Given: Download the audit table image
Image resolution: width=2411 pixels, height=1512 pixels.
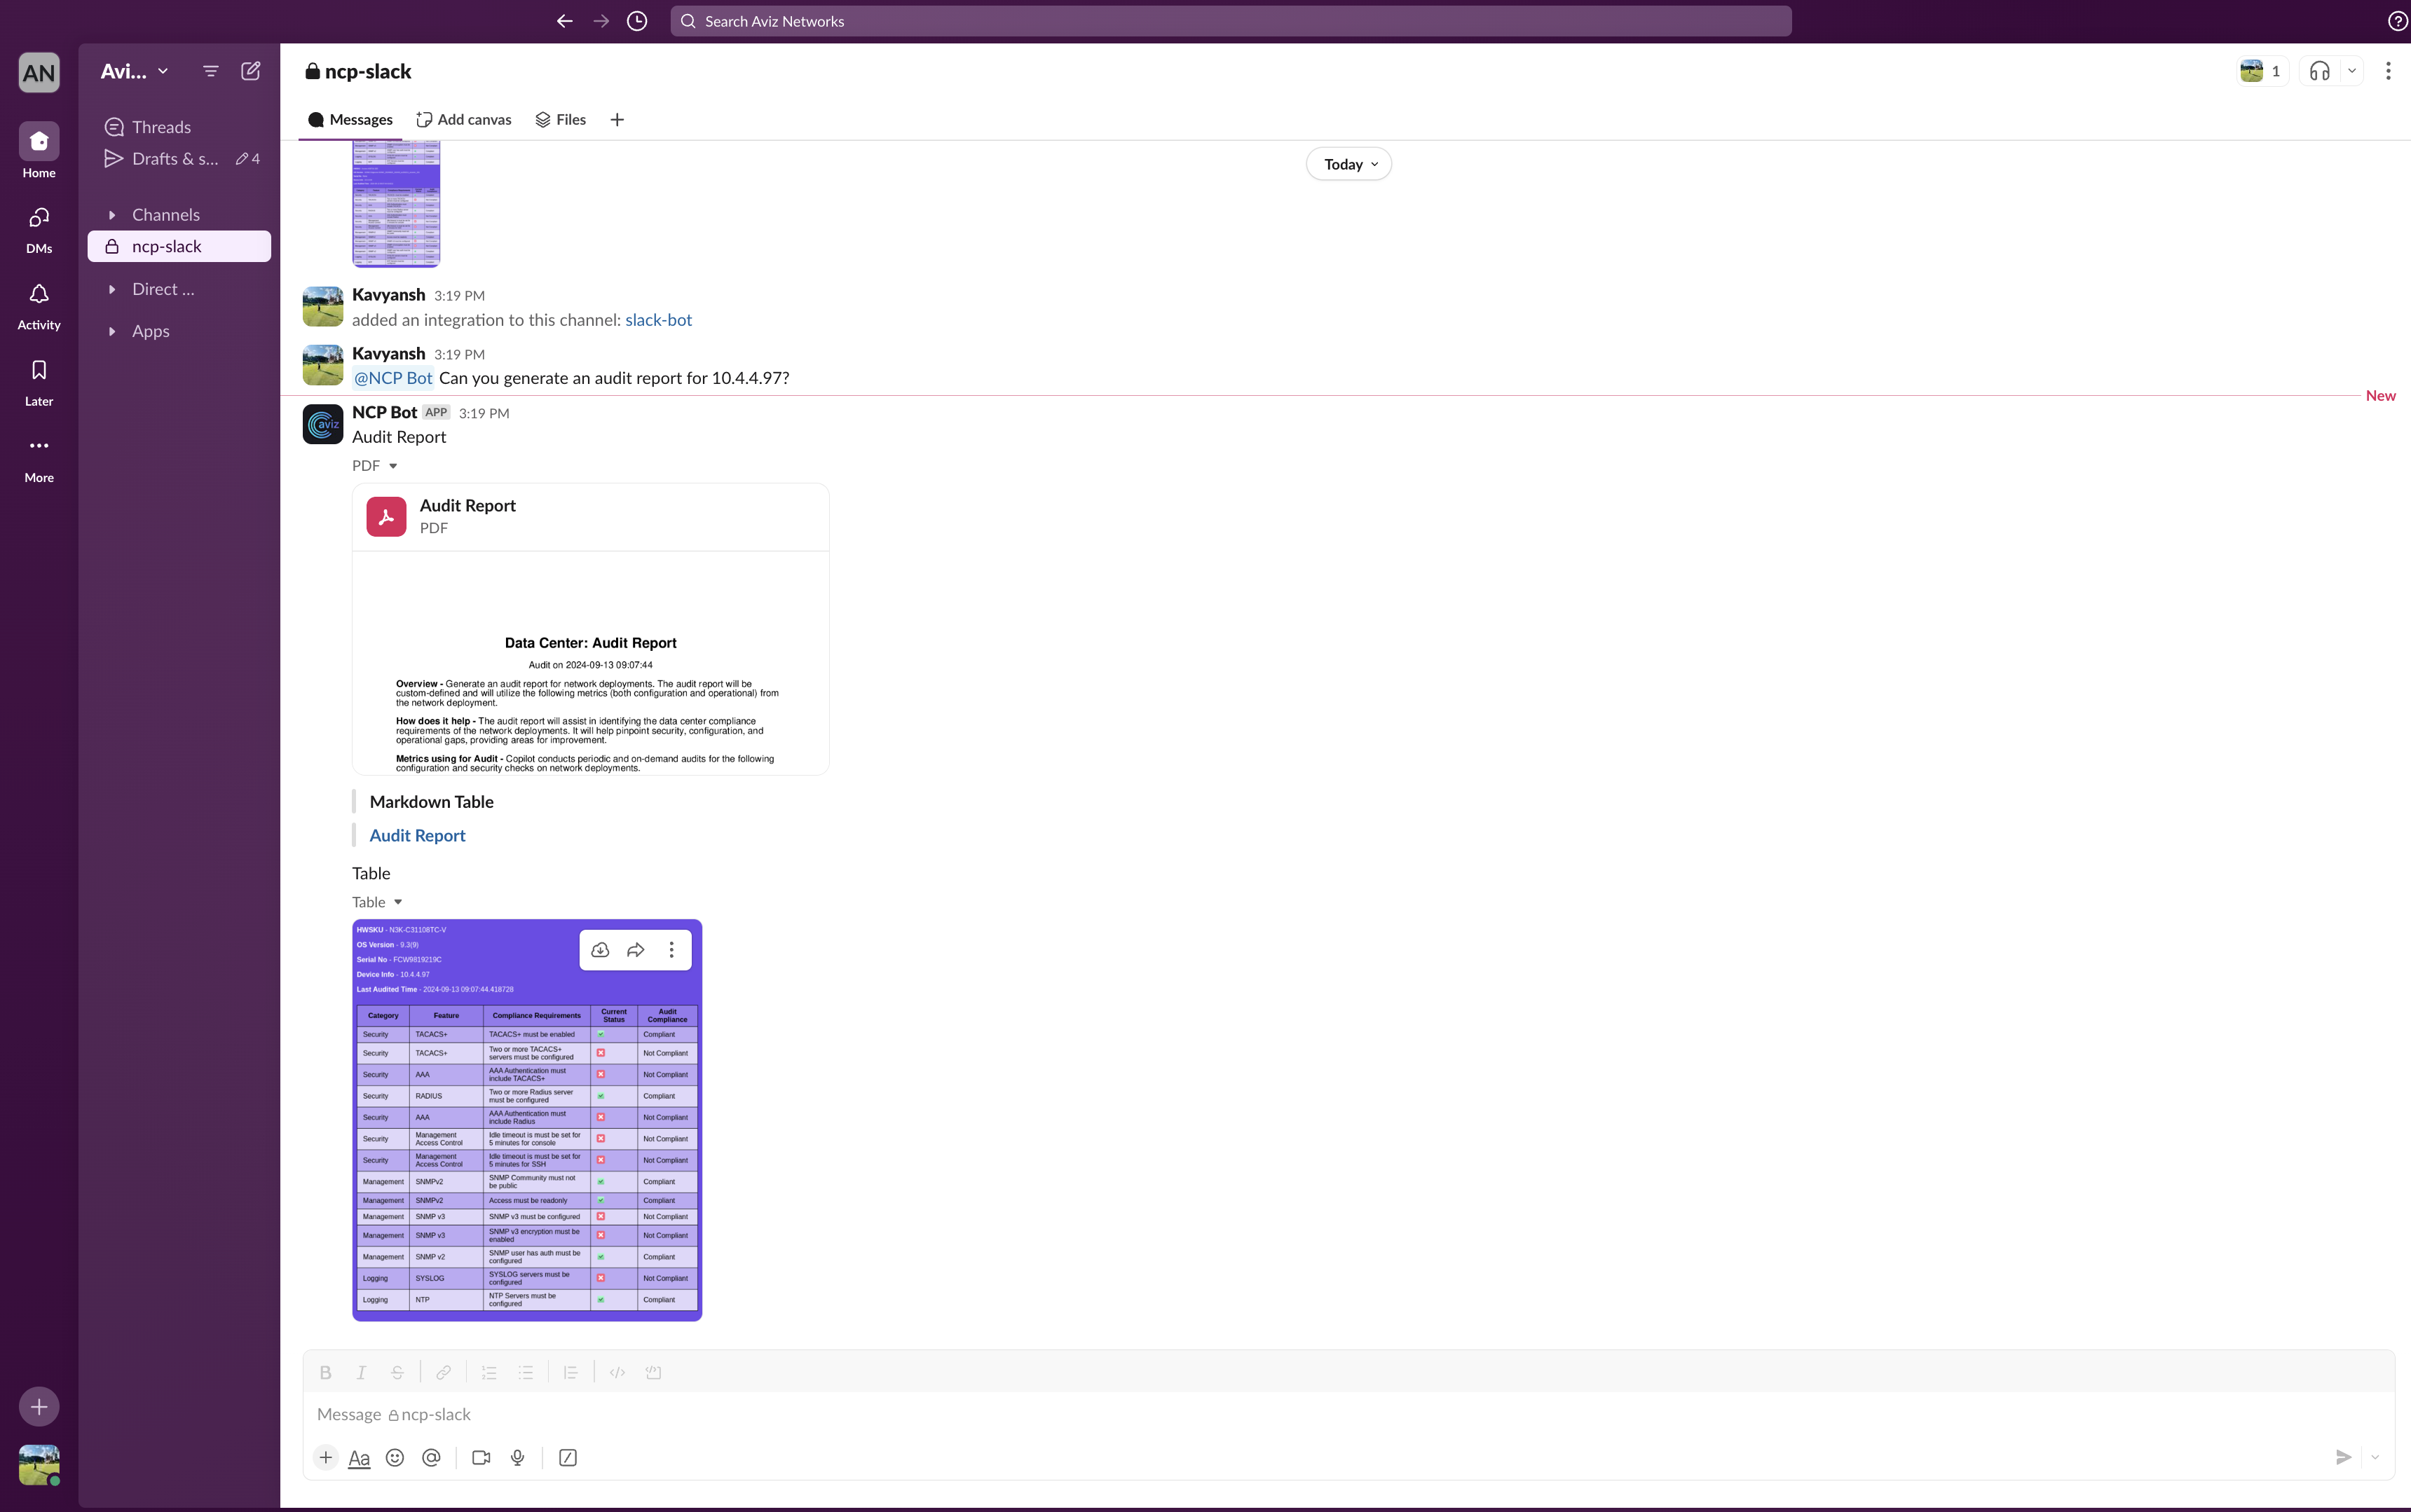Looking at the screenshot, I should click(600, 950).
